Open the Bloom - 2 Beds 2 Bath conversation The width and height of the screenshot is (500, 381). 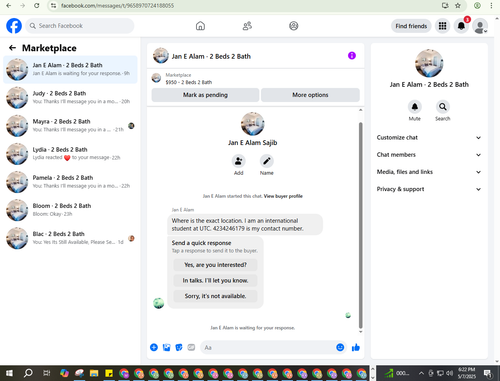coord(70,210)
